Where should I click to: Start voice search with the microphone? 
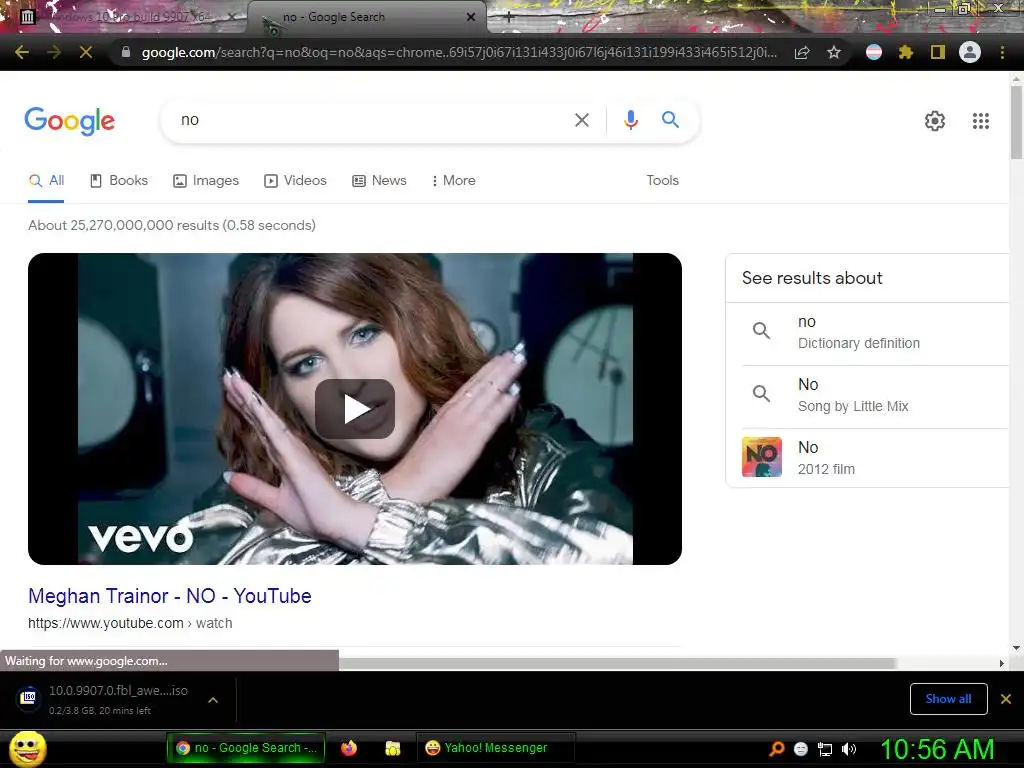coord(630,120)
